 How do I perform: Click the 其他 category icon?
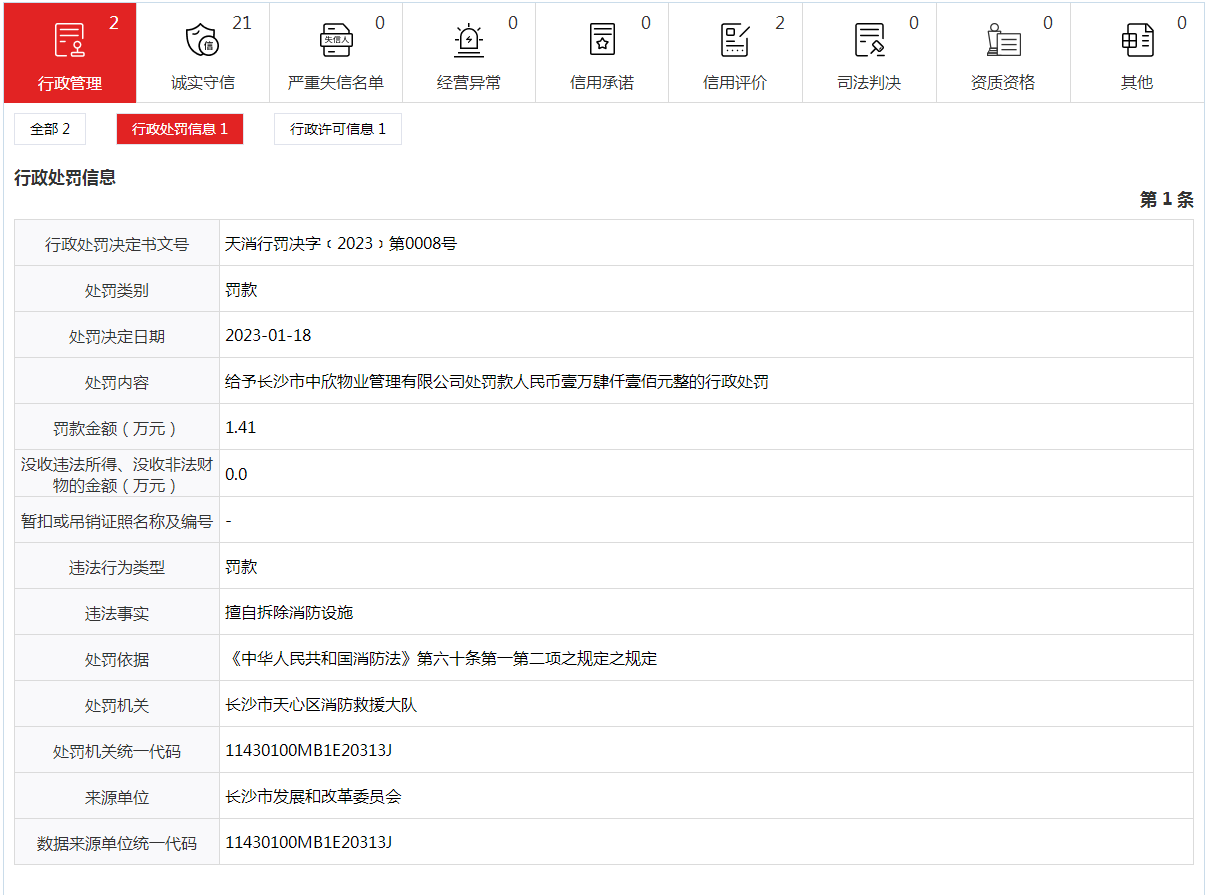tap(1136, 40)
